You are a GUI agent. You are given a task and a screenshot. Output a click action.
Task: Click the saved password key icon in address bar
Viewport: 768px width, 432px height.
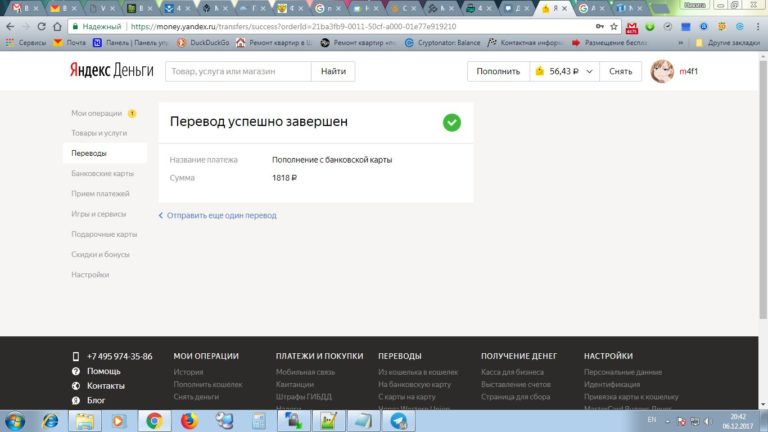click(600, 26)
